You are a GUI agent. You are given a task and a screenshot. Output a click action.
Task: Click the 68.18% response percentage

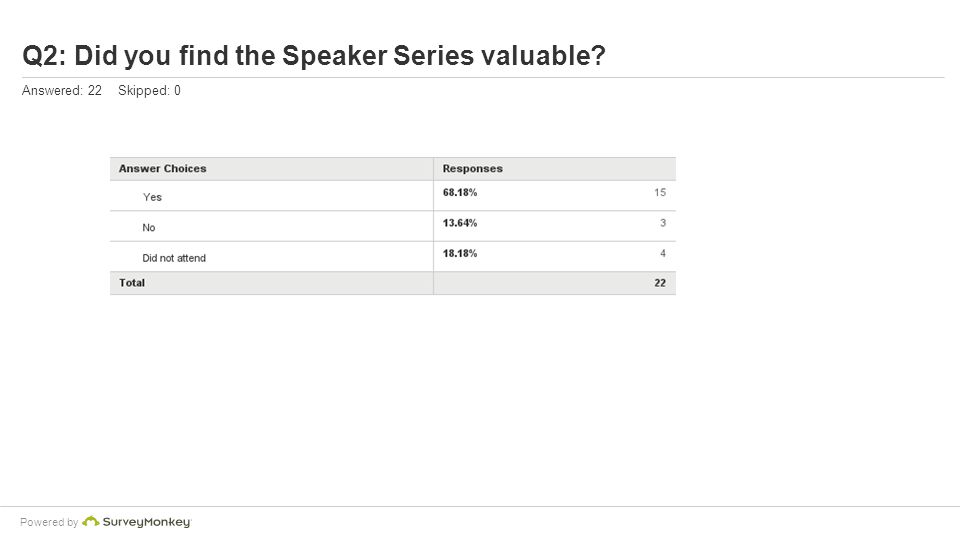click(x=460, y=192)
